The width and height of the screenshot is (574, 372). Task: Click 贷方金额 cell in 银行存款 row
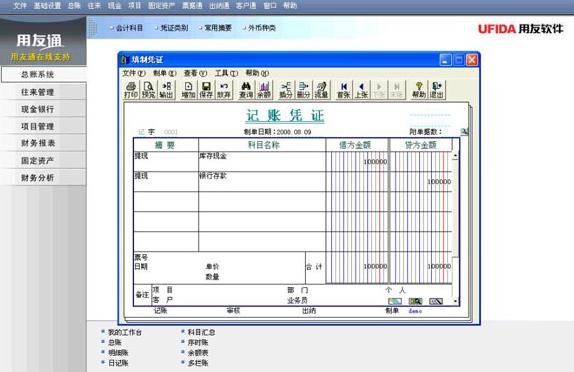click(x=421, y=182)
